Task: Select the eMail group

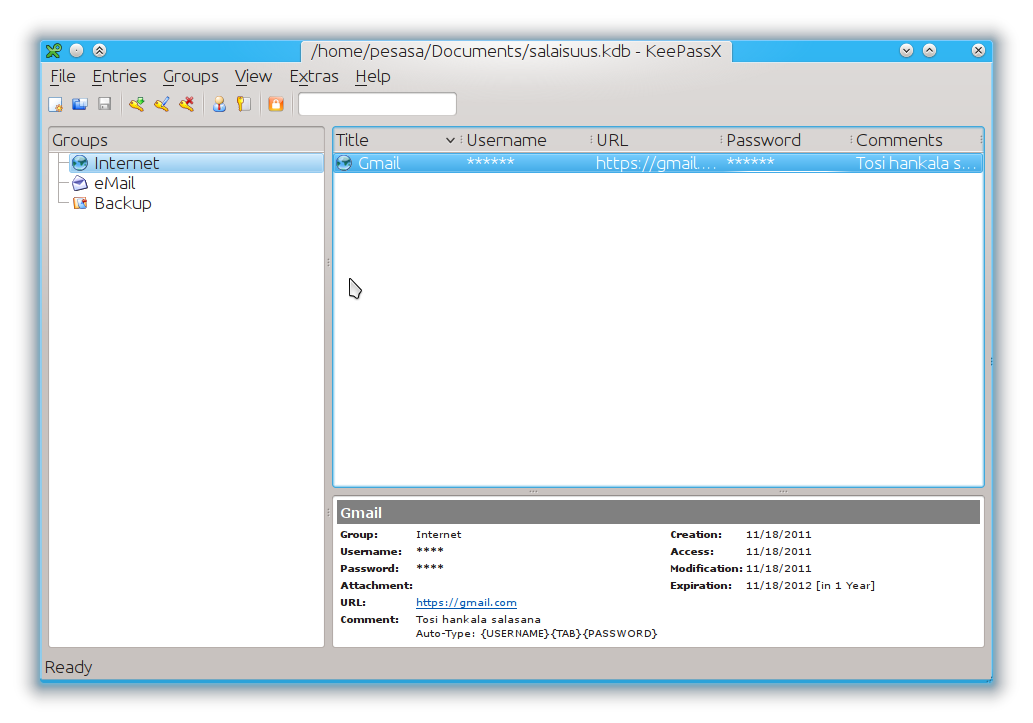Action: (x=115, y=183)
